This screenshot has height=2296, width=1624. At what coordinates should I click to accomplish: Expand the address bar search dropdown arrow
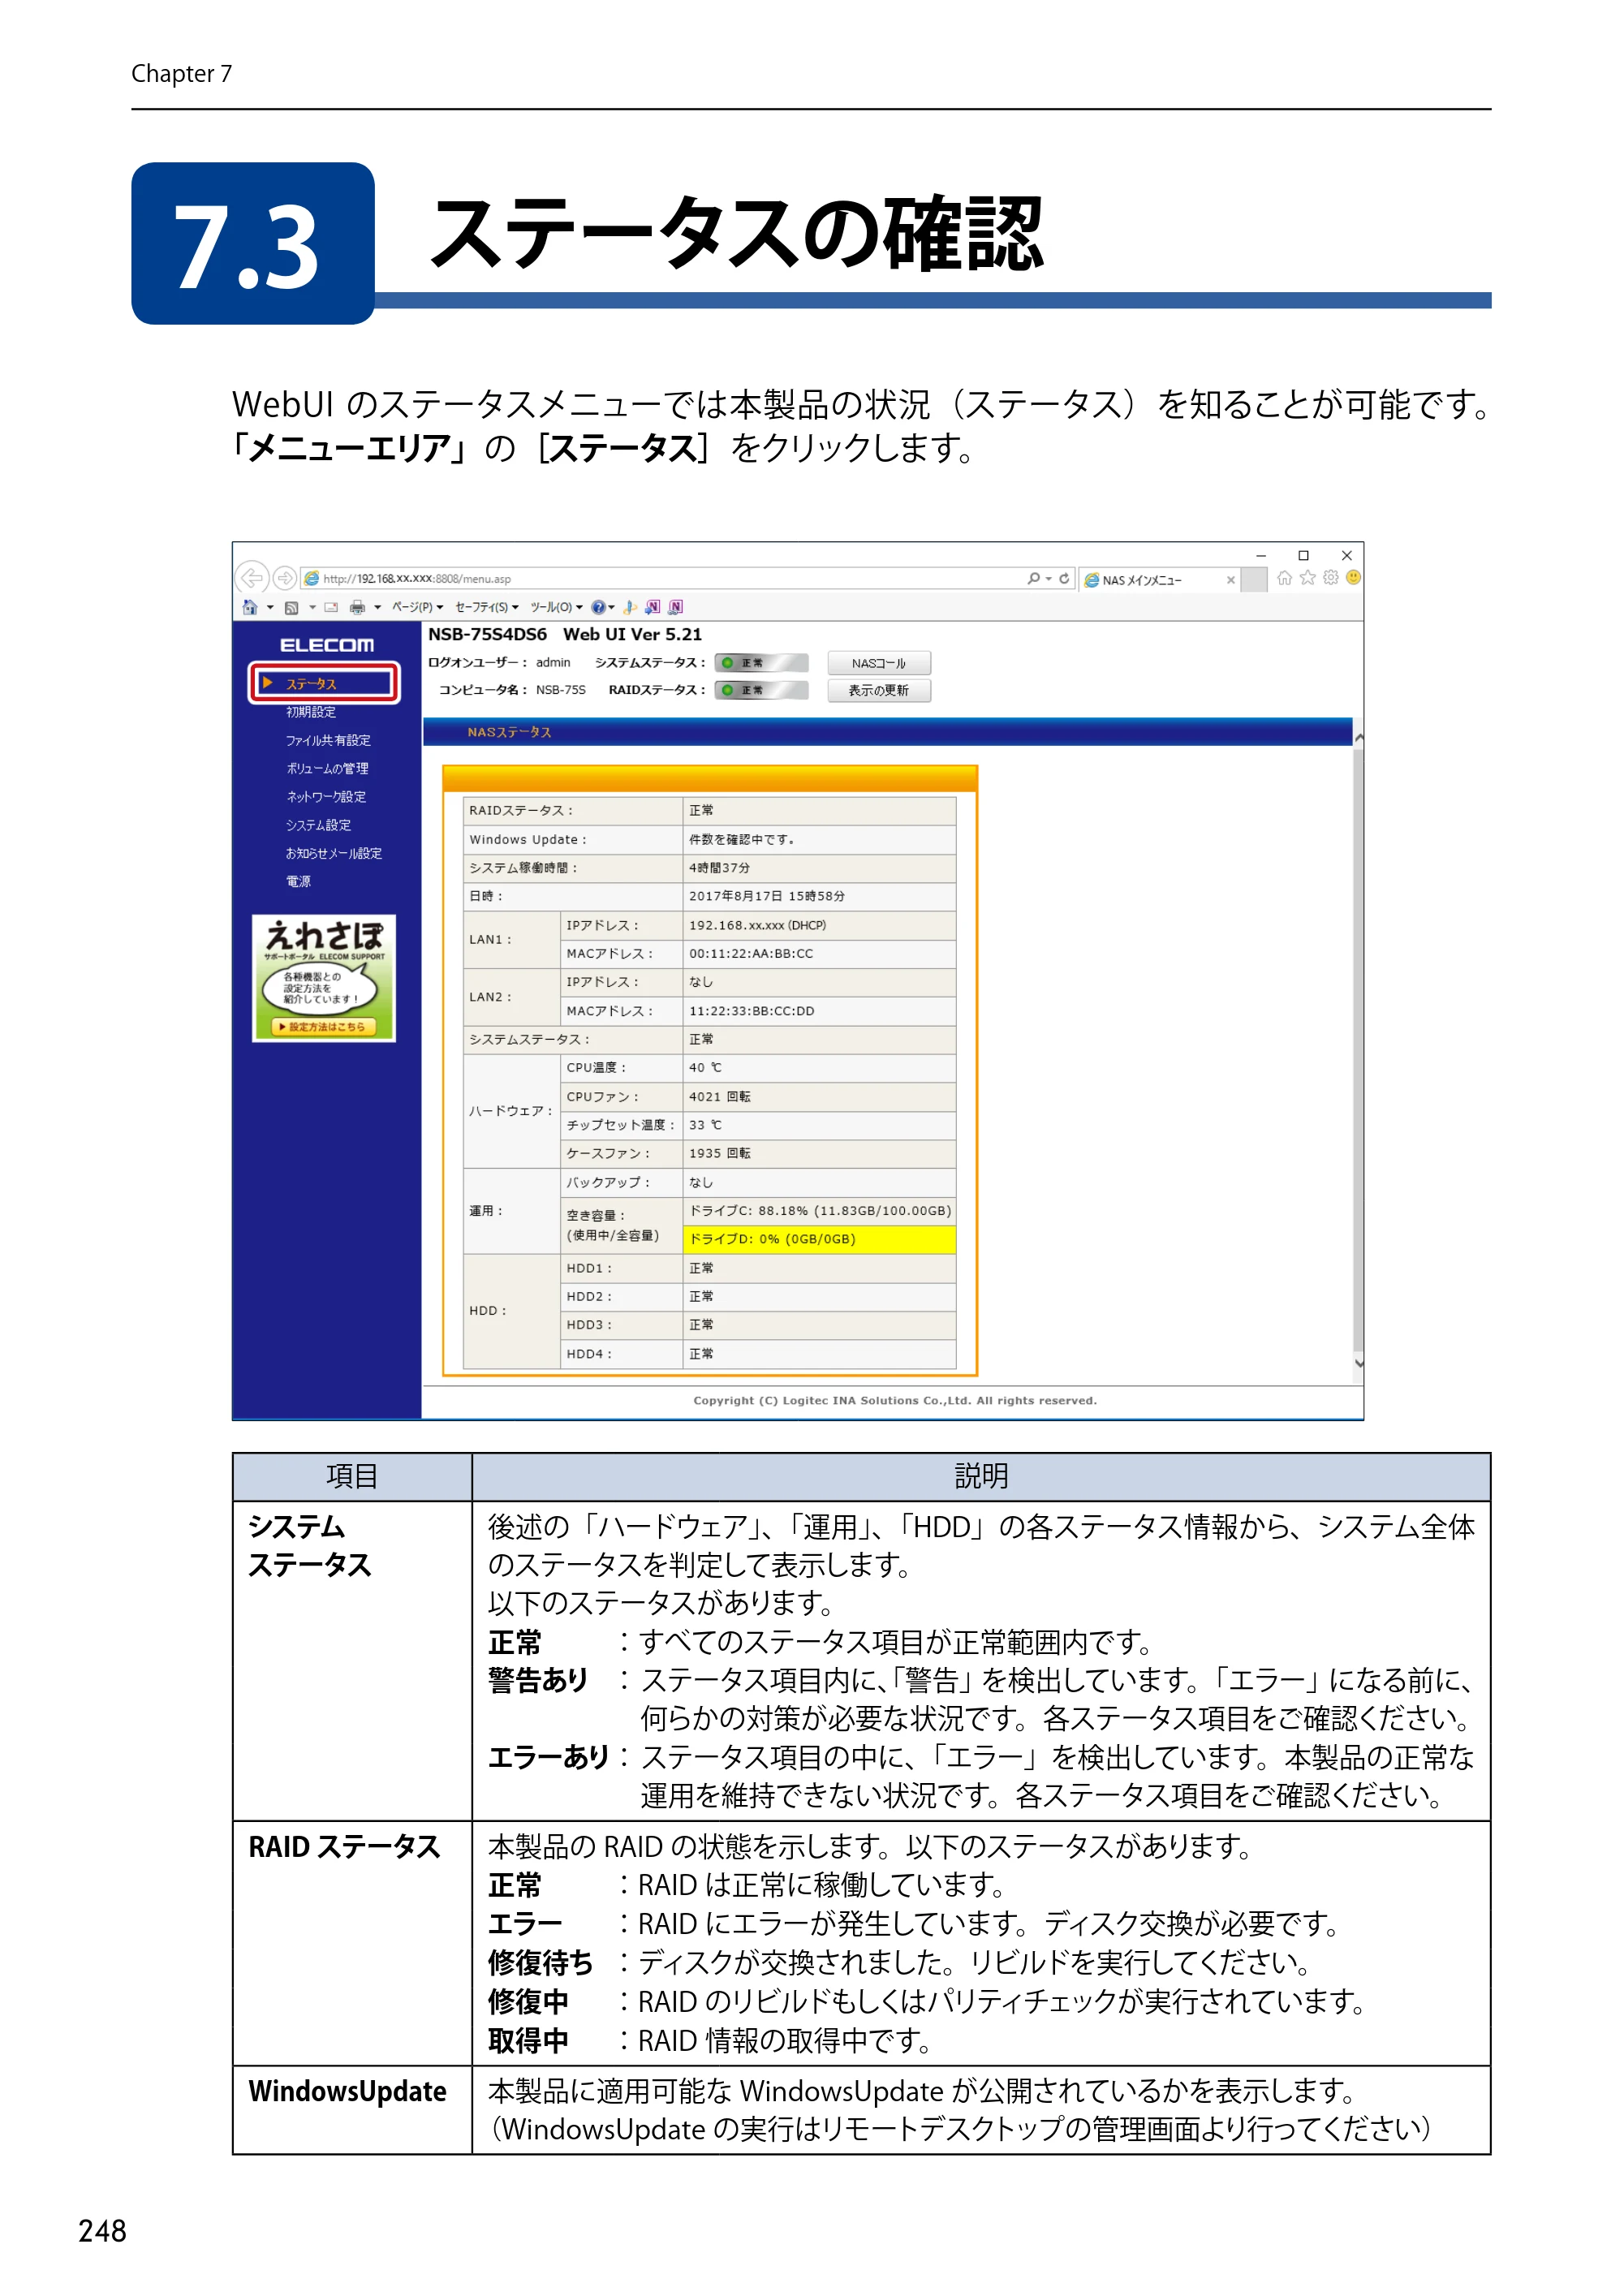[x=1049, y=579]
